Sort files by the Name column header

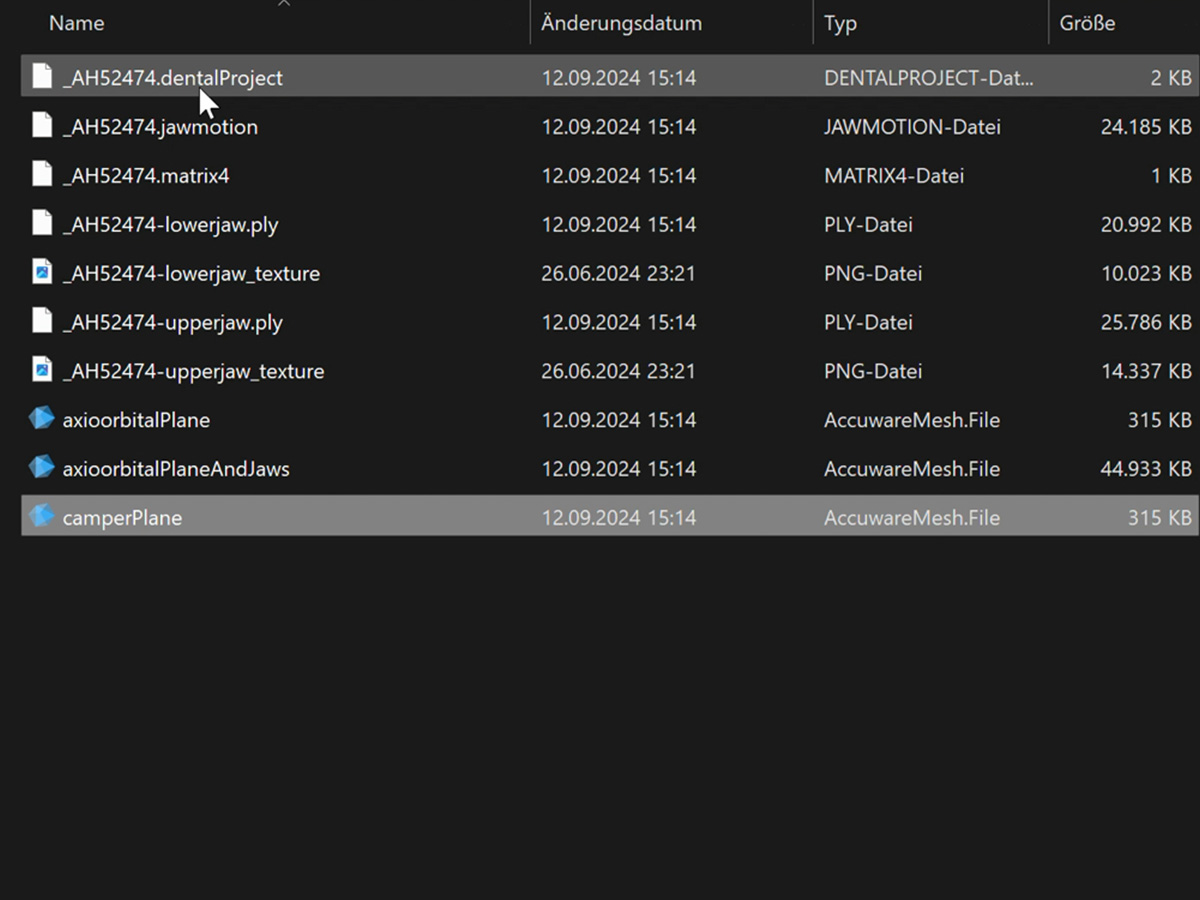[77, 23]
